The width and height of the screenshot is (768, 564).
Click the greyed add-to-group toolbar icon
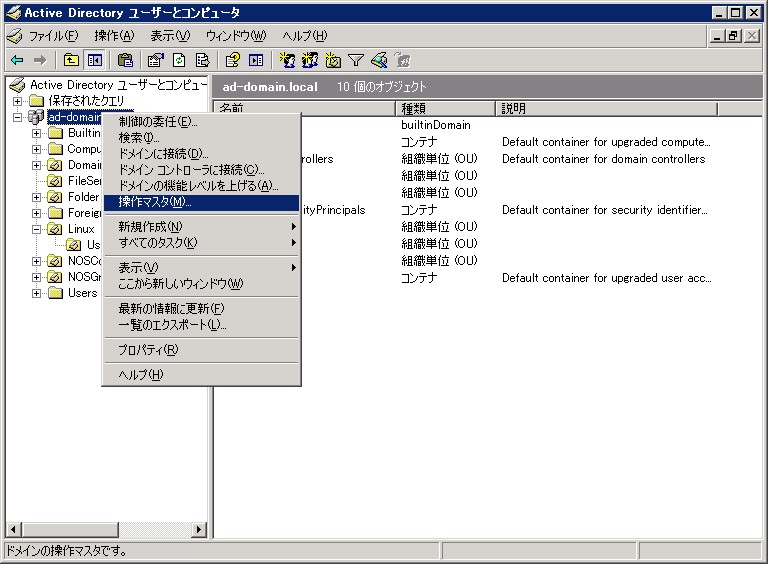point(403,60)
